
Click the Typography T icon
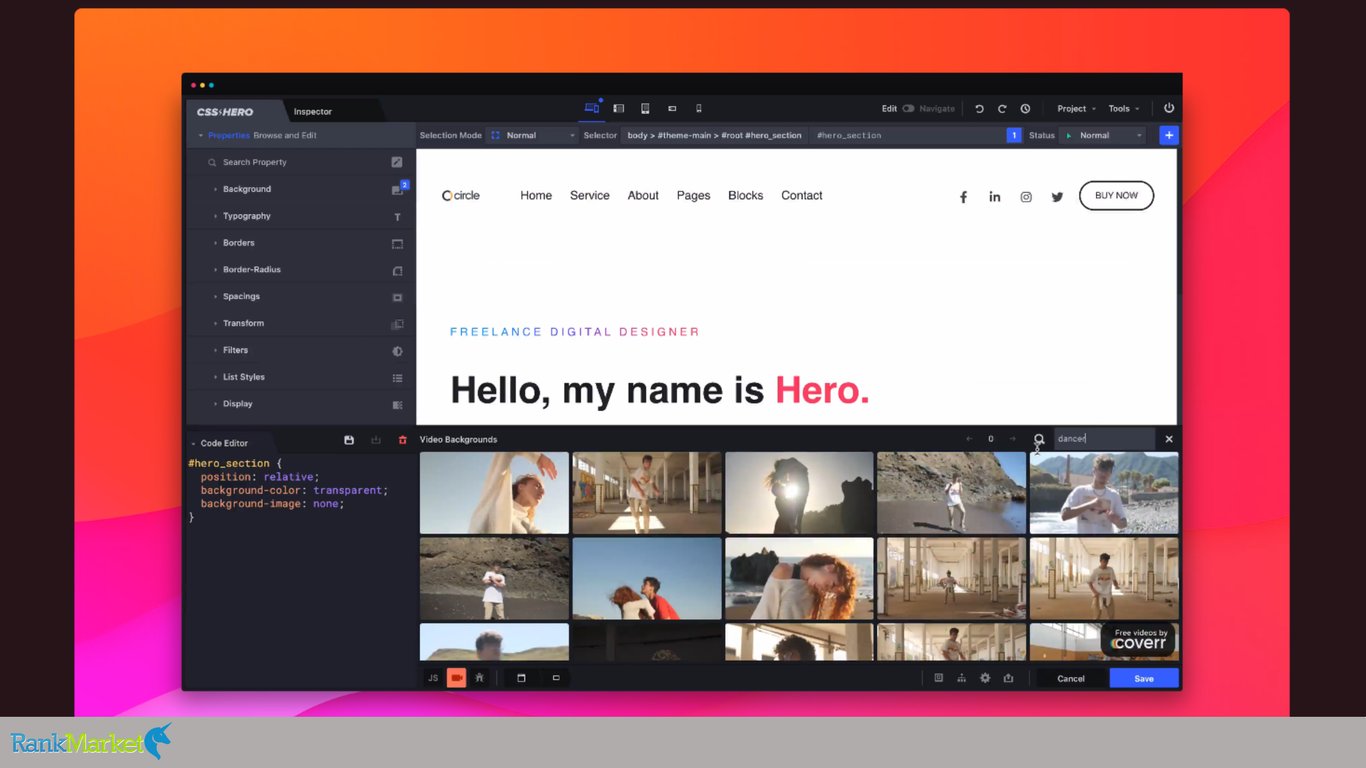397,216
